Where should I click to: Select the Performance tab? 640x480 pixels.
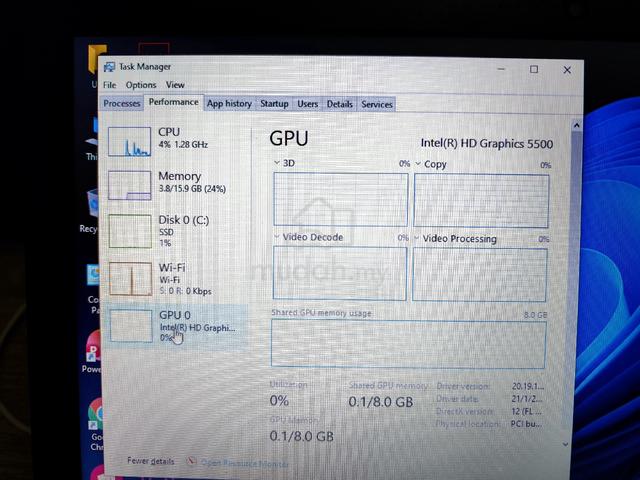tap(173, 102)
